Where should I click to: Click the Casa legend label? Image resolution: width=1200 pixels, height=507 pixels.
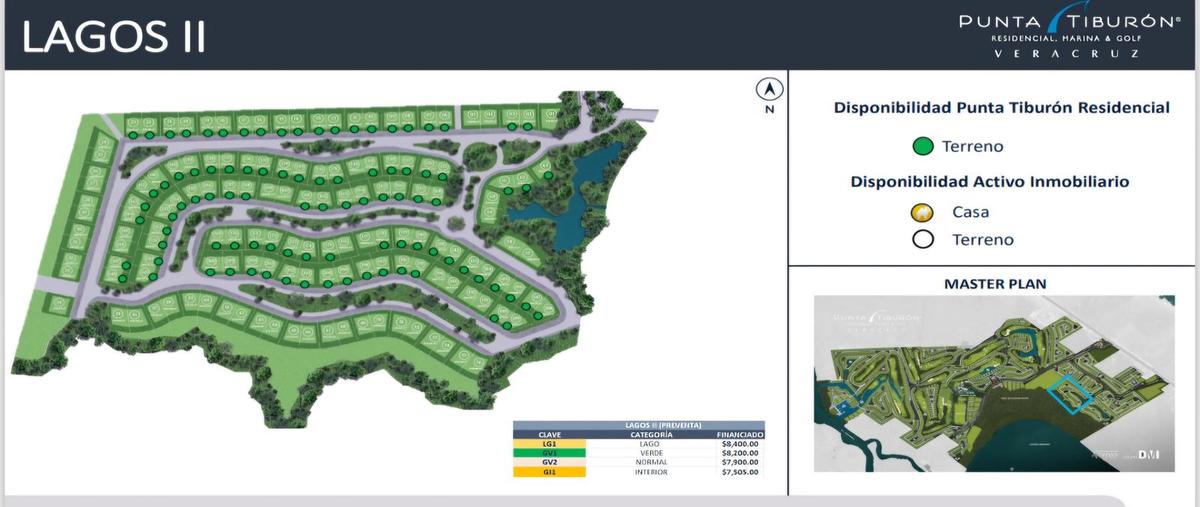(970, 212)
